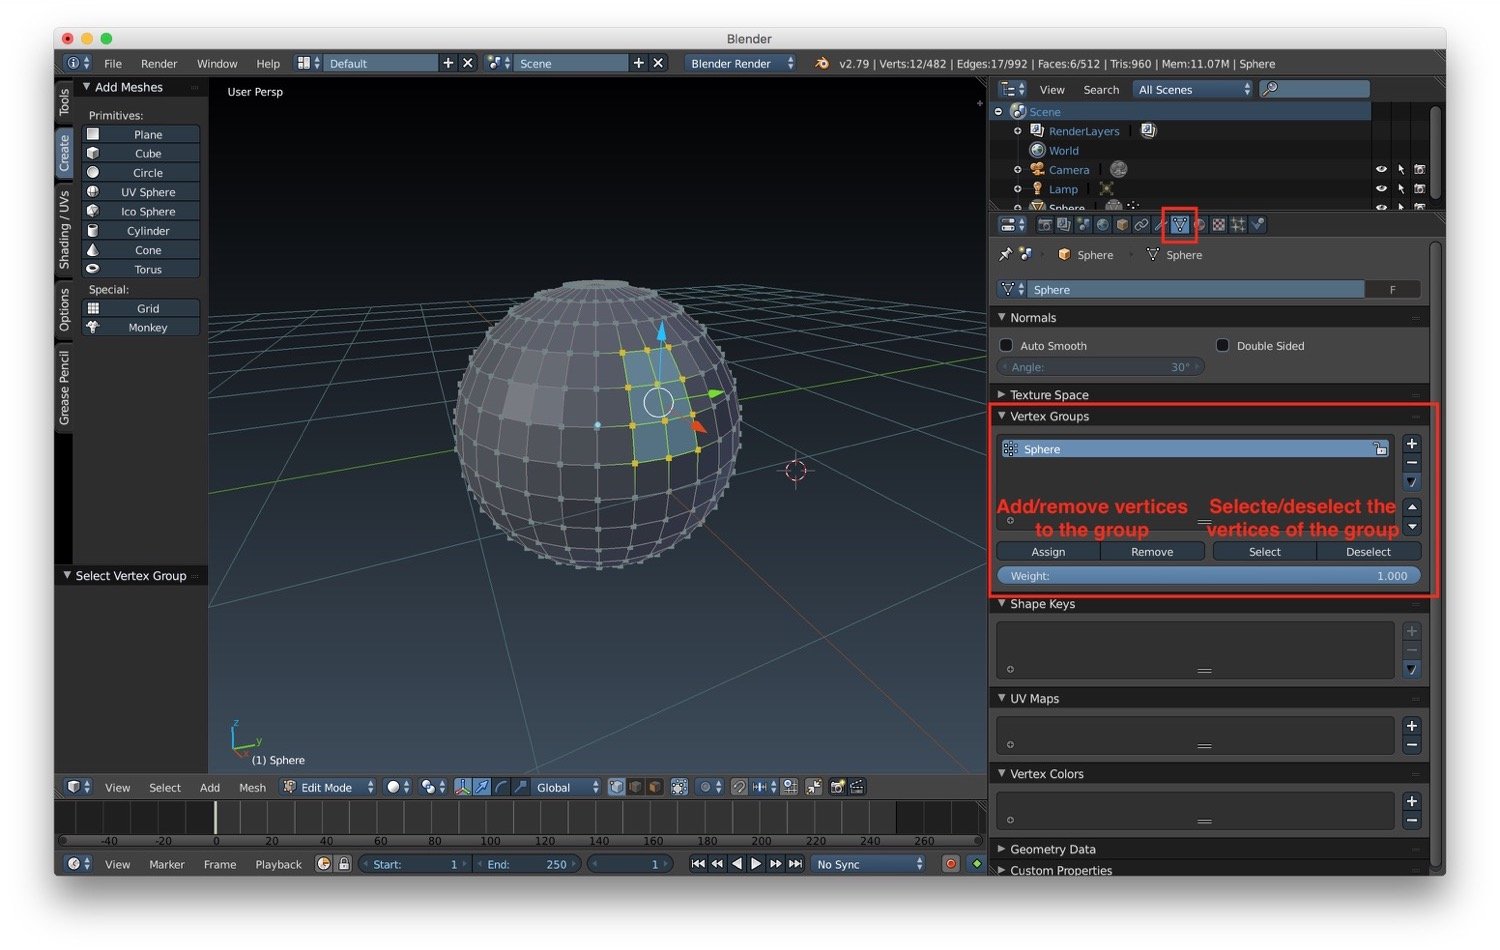Click the red automatic keyframe record button
Screen dimensions: 1500x950
pyautogui.click(x=950, y=864)
